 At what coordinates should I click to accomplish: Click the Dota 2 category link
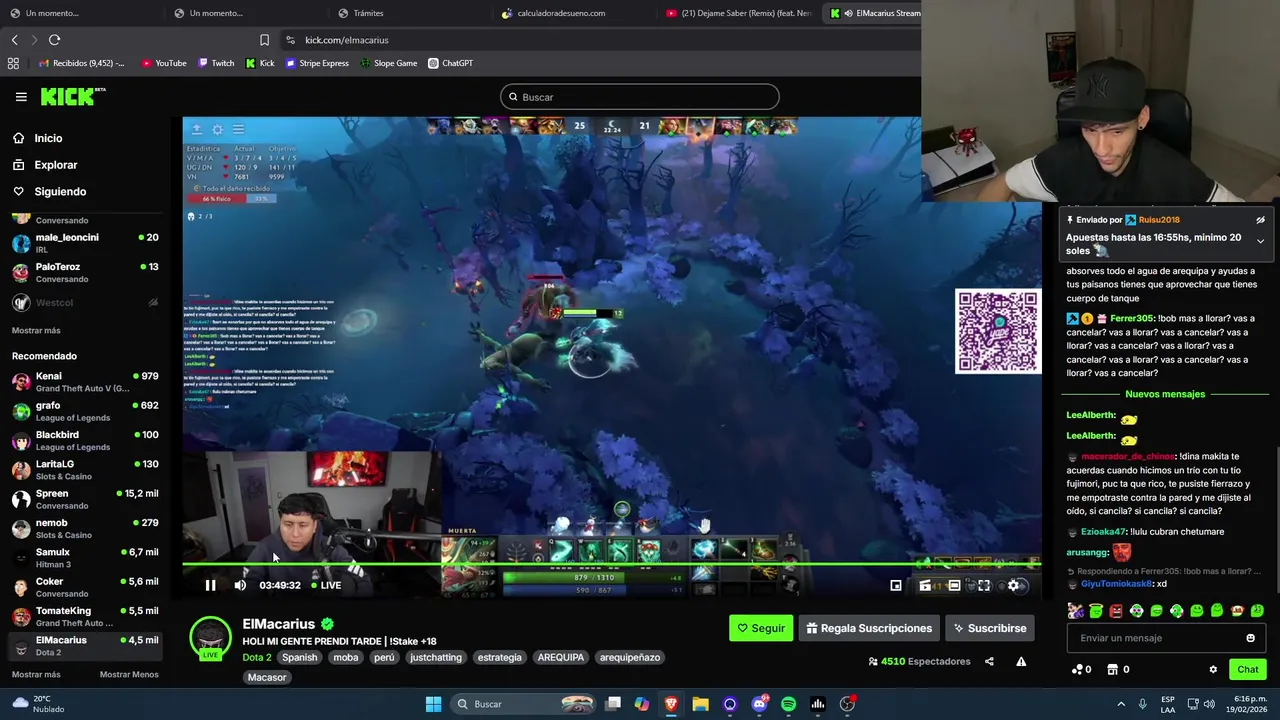coord(256,657)
